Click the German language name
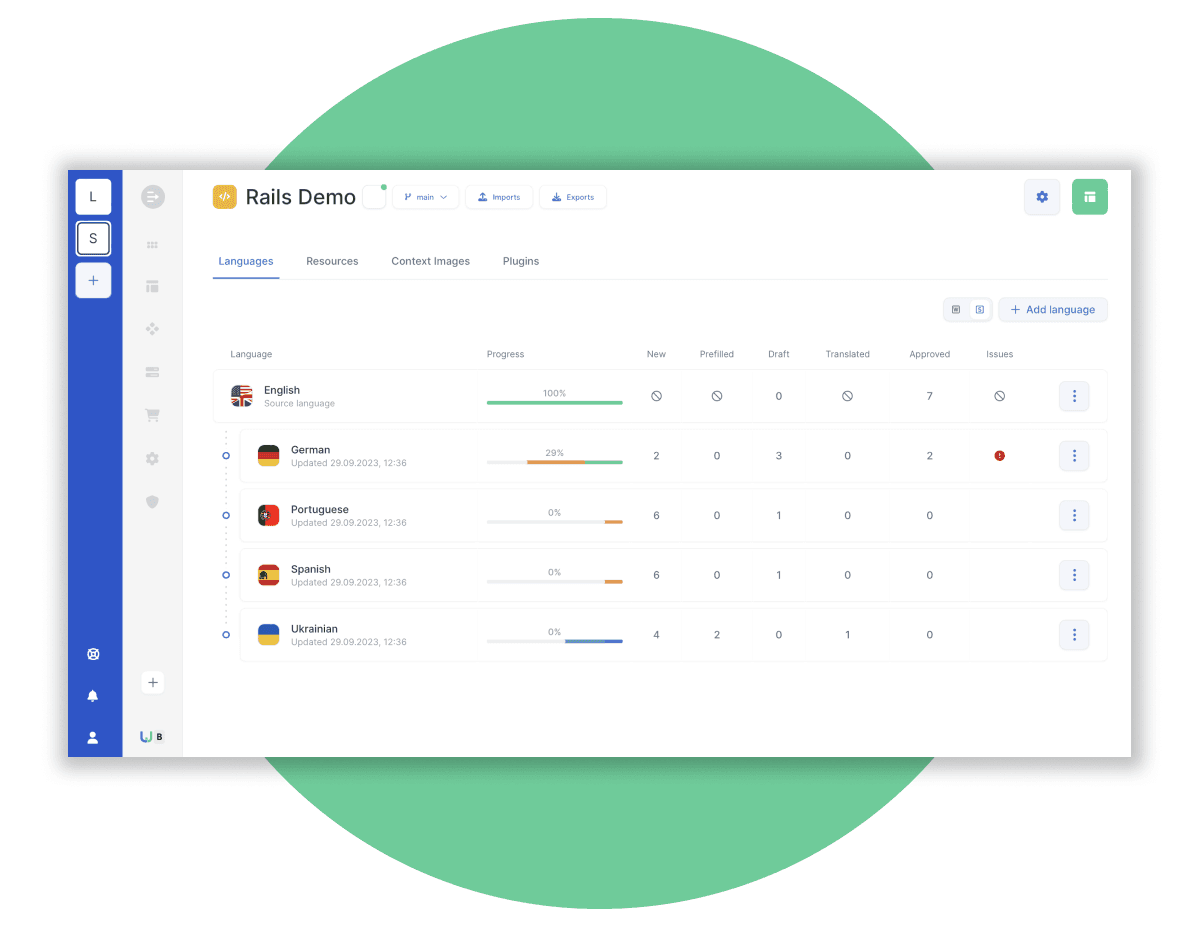The image size is (1200, 928). point(310,450)
